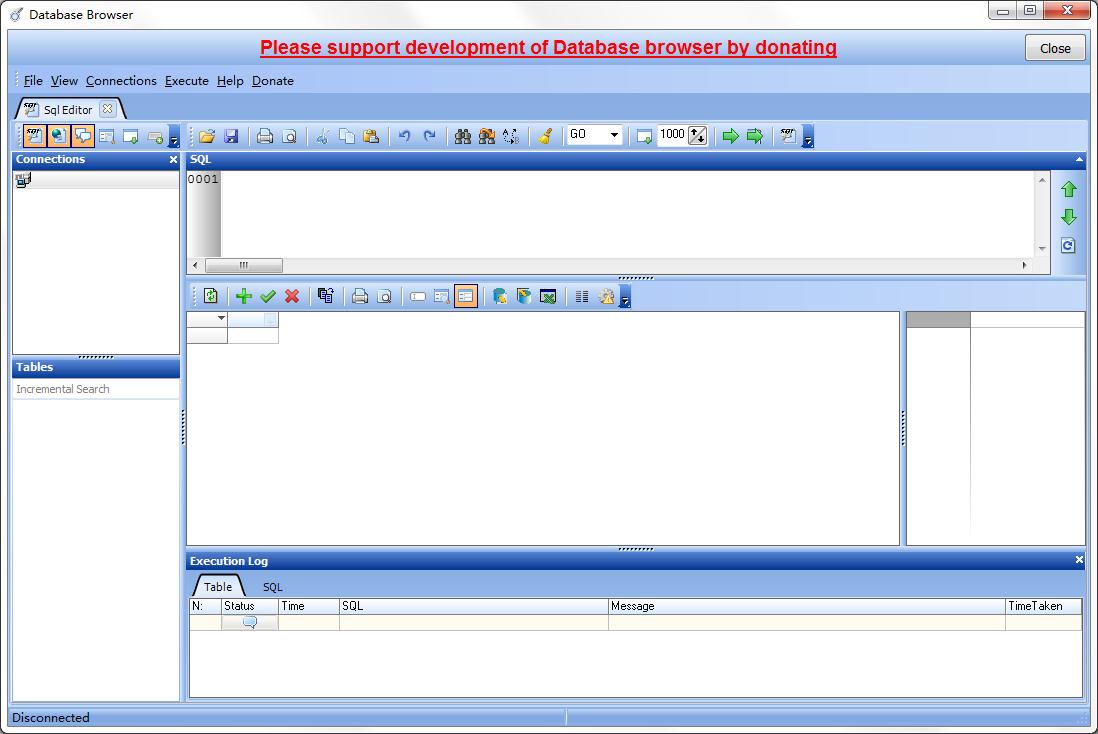Viewport: 1098px width, 734px height.
Task: Collapse the SQL panel header arrow
Action: coord(1079,160)
